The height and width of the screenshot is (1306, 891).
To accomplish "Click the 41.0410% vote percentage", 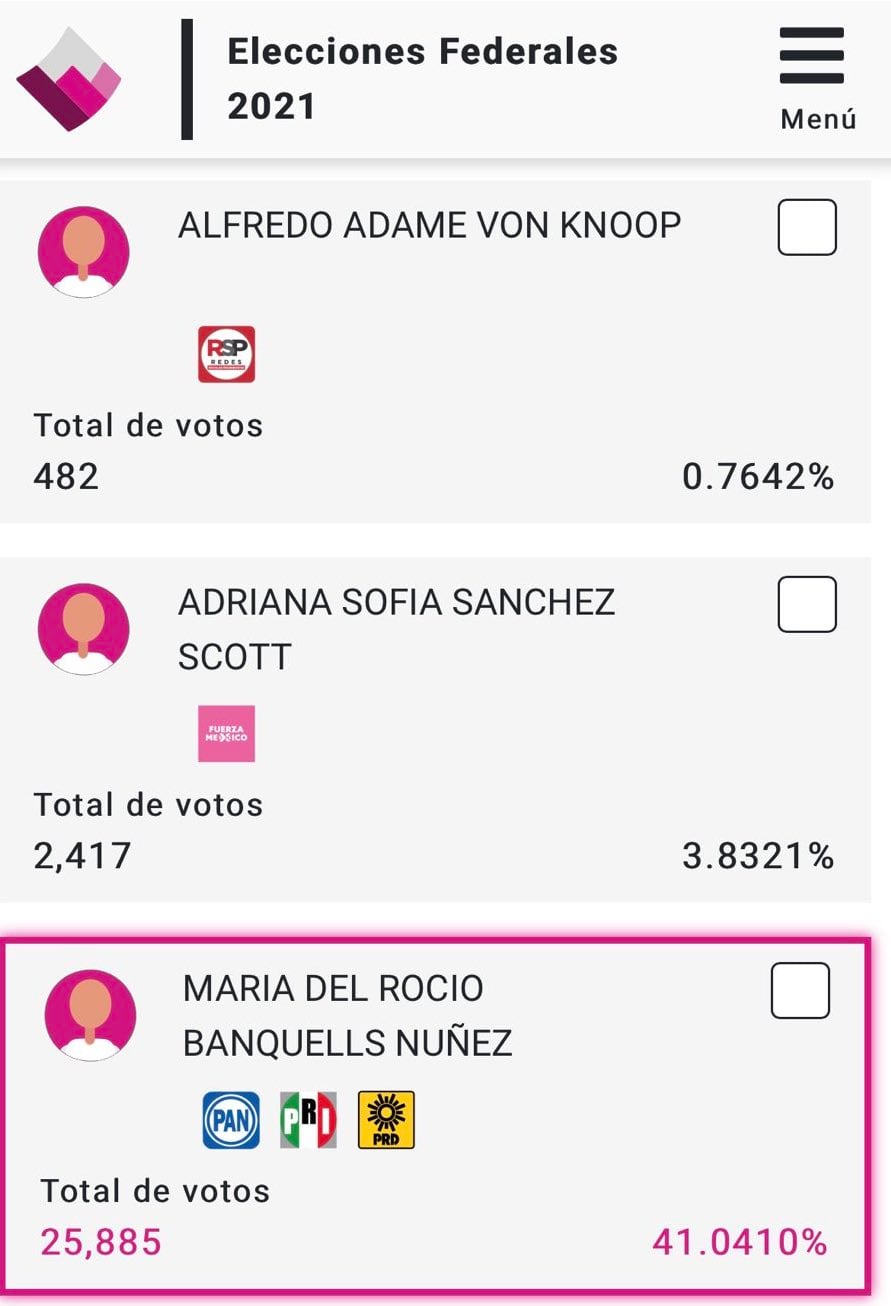I will click(x=740, y=1242).
